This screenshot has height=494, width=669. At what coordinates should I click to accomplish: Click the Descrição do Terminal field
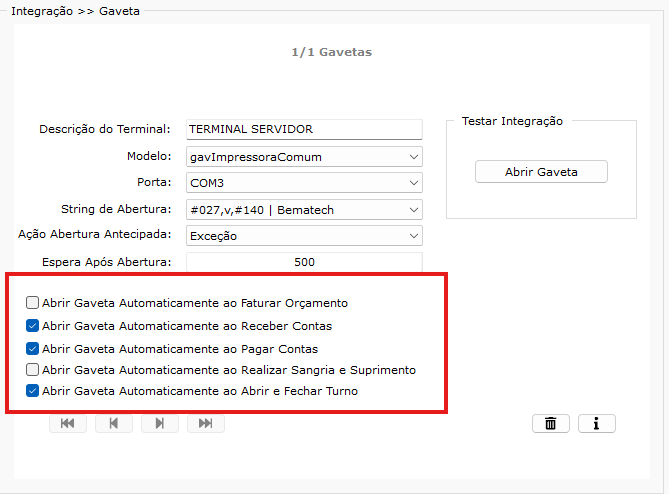pyautogui.click(x=304, y=129)
